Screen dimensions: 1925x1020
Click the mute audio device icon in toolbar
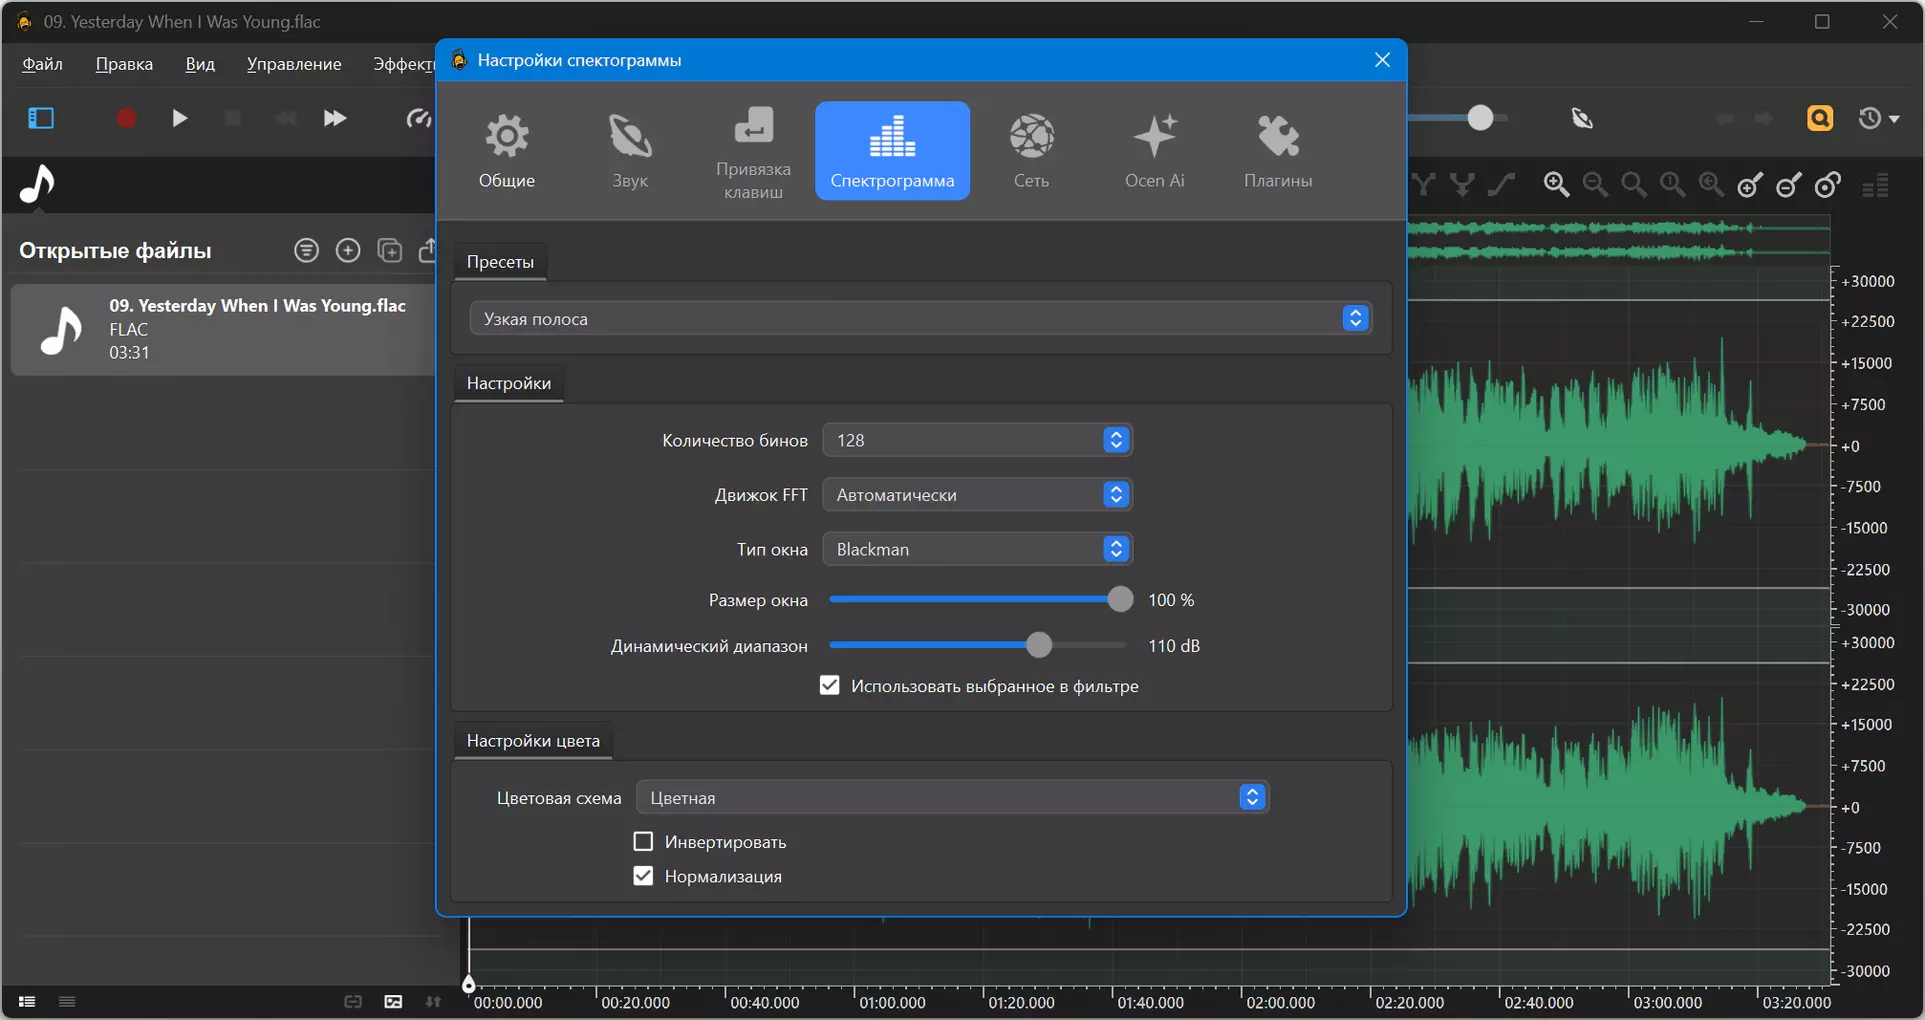coord(1582,118)
